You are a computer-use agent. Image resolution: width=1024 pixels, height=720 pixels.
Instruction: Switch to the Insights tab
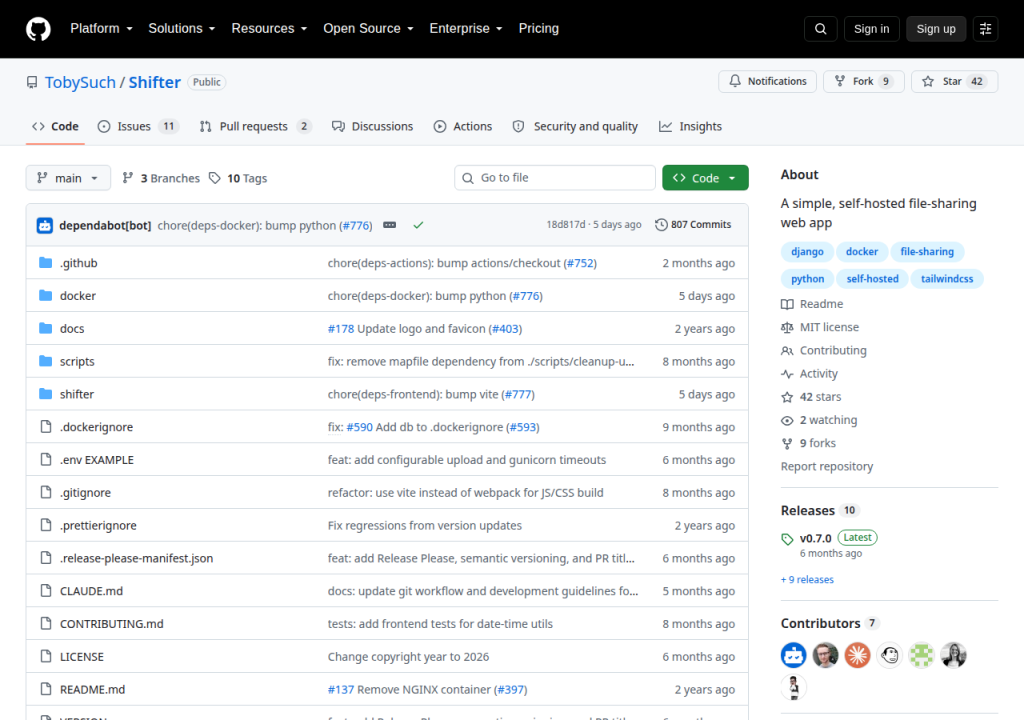pos(690,126)
